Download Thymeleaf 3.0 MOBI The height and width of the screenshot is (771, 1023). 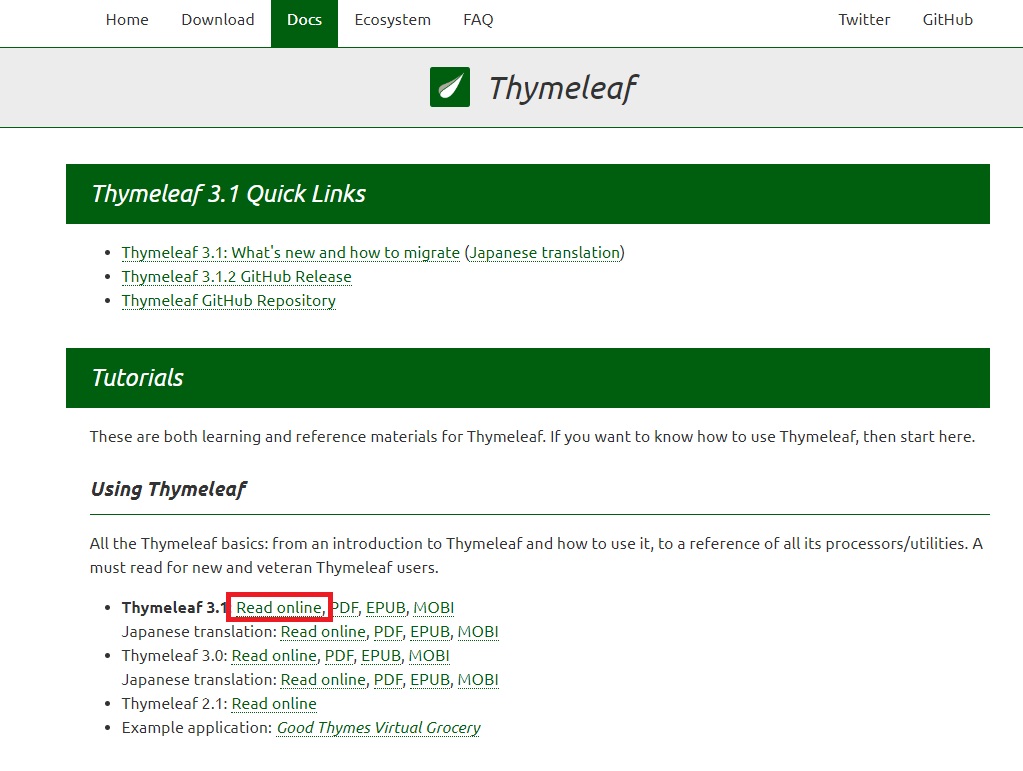(x=429, y=656)
